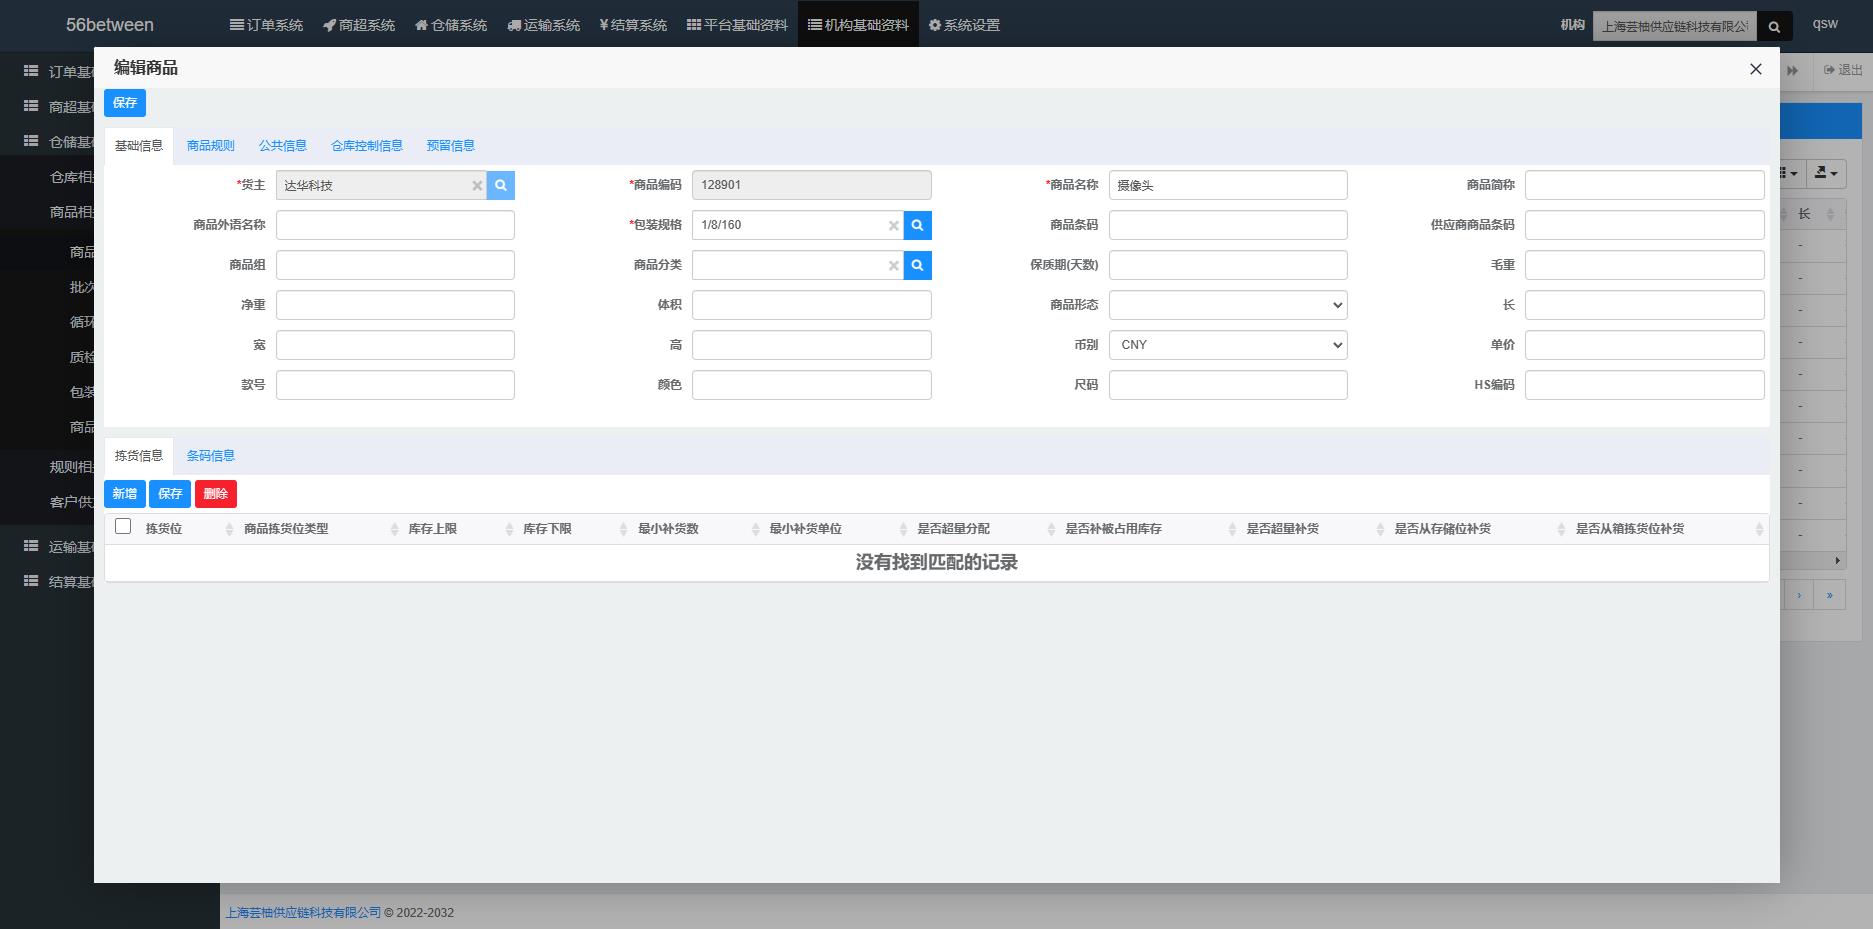Screen dimensions: 1873x929
Task: Open the 商品分类 search lookup
Action: (x=918, y=265)
